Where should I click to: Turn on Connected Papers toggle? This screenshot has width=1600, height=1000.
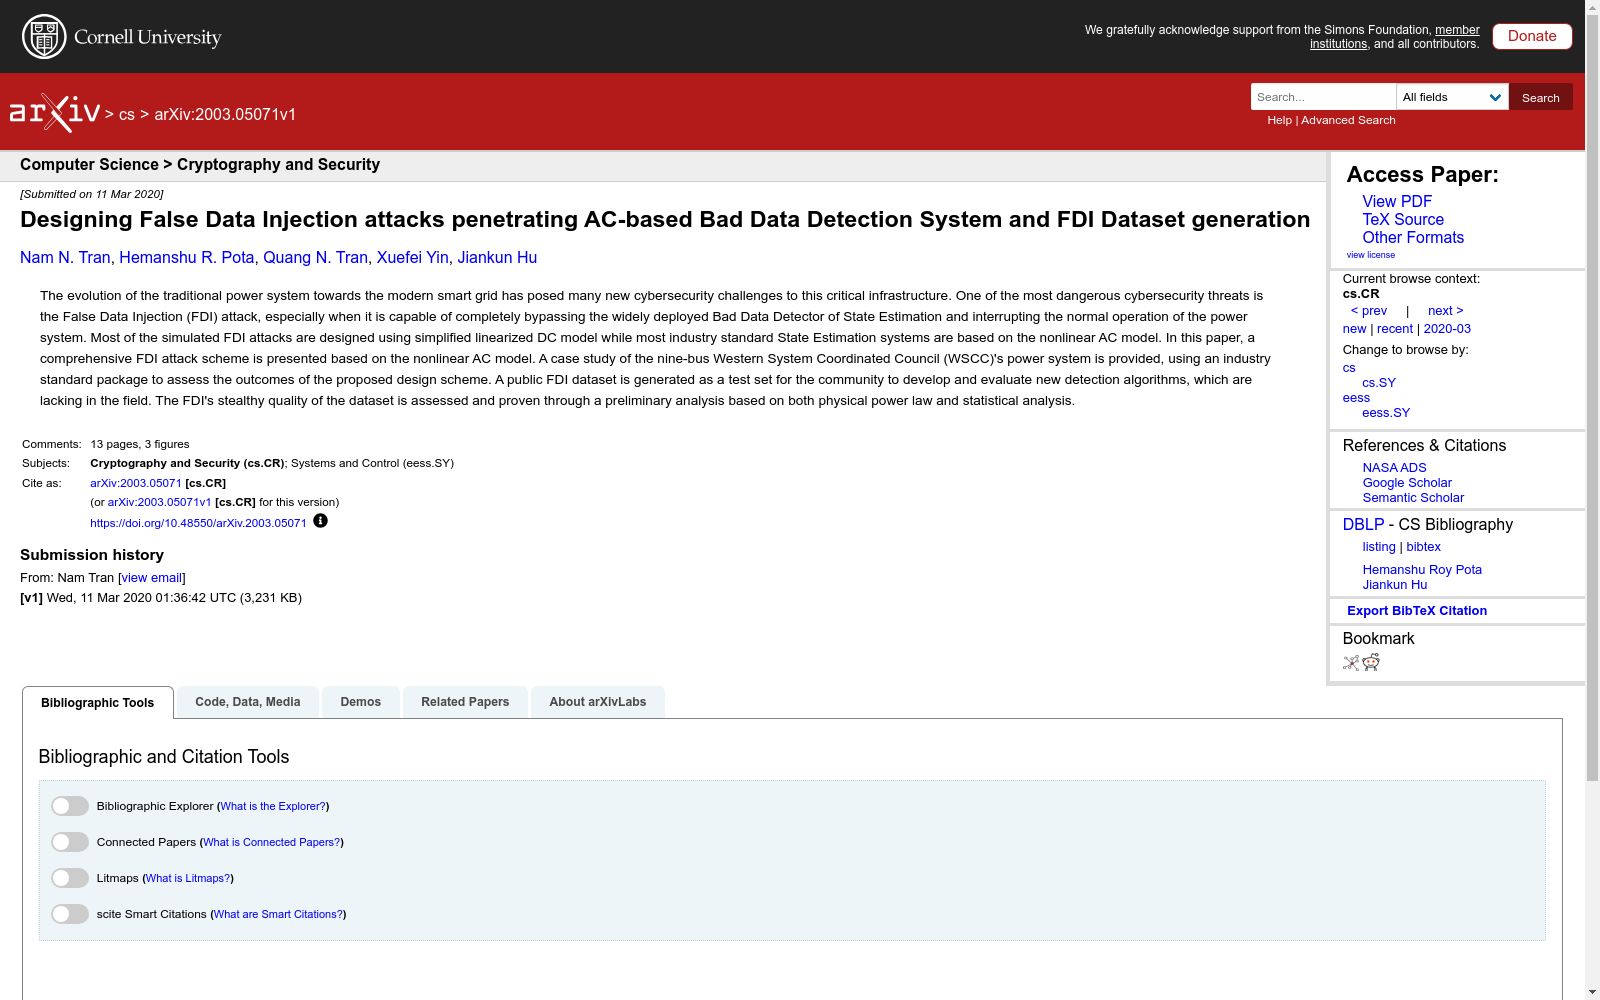pos(70,842)
